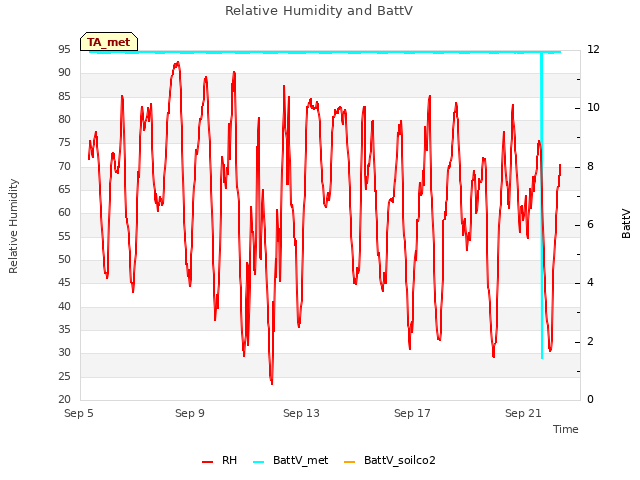Screen dimensions: 640x480
Task: Click the 'BattV' right axis title
Action: point(626,224)
